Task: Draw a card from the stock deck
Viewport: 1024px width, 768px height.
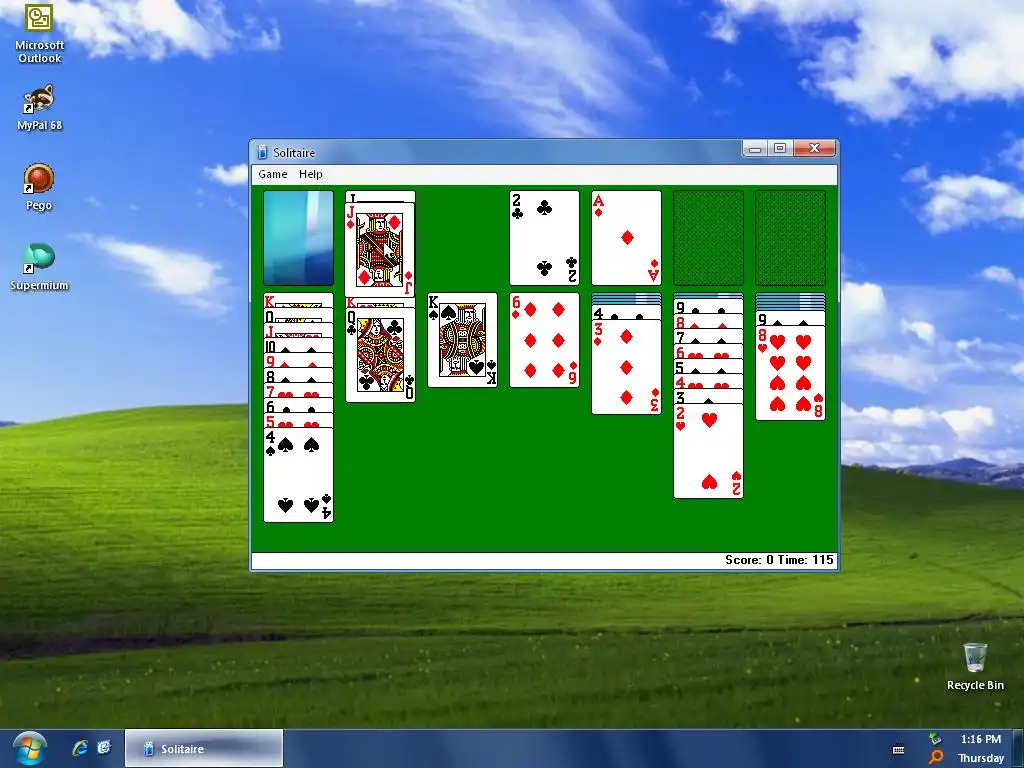Action: tap(298, 238)
